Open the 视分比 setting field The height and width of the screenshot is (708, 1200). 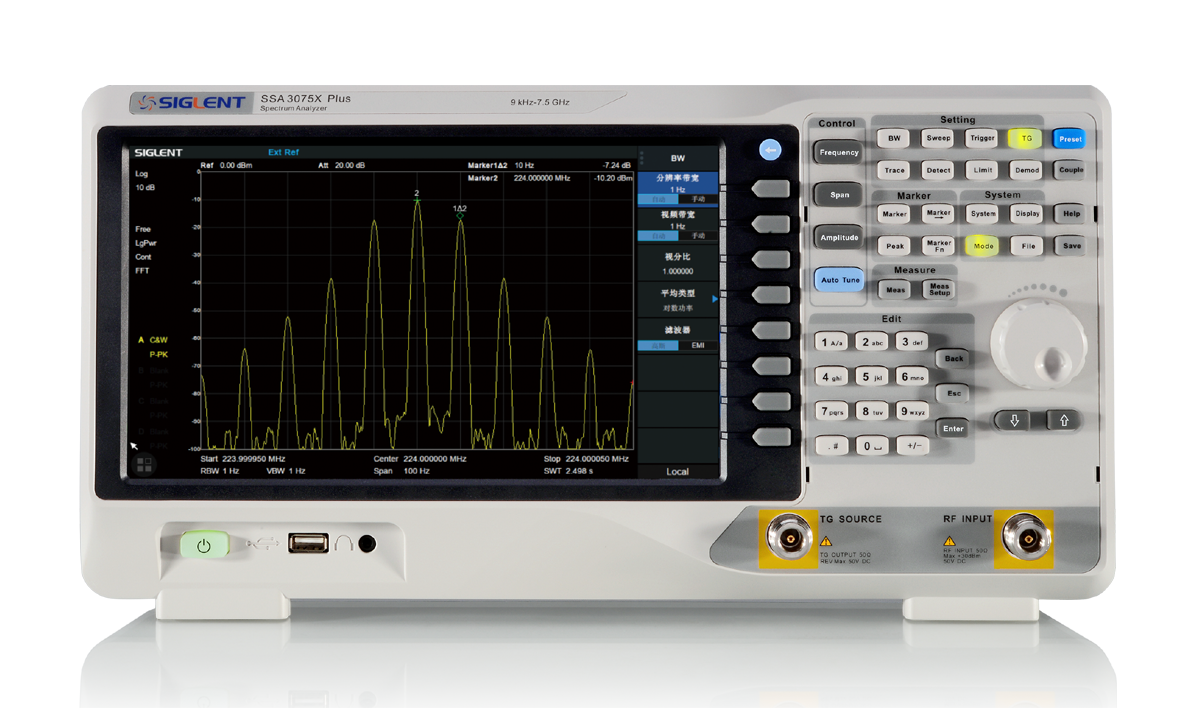[677, 264]
